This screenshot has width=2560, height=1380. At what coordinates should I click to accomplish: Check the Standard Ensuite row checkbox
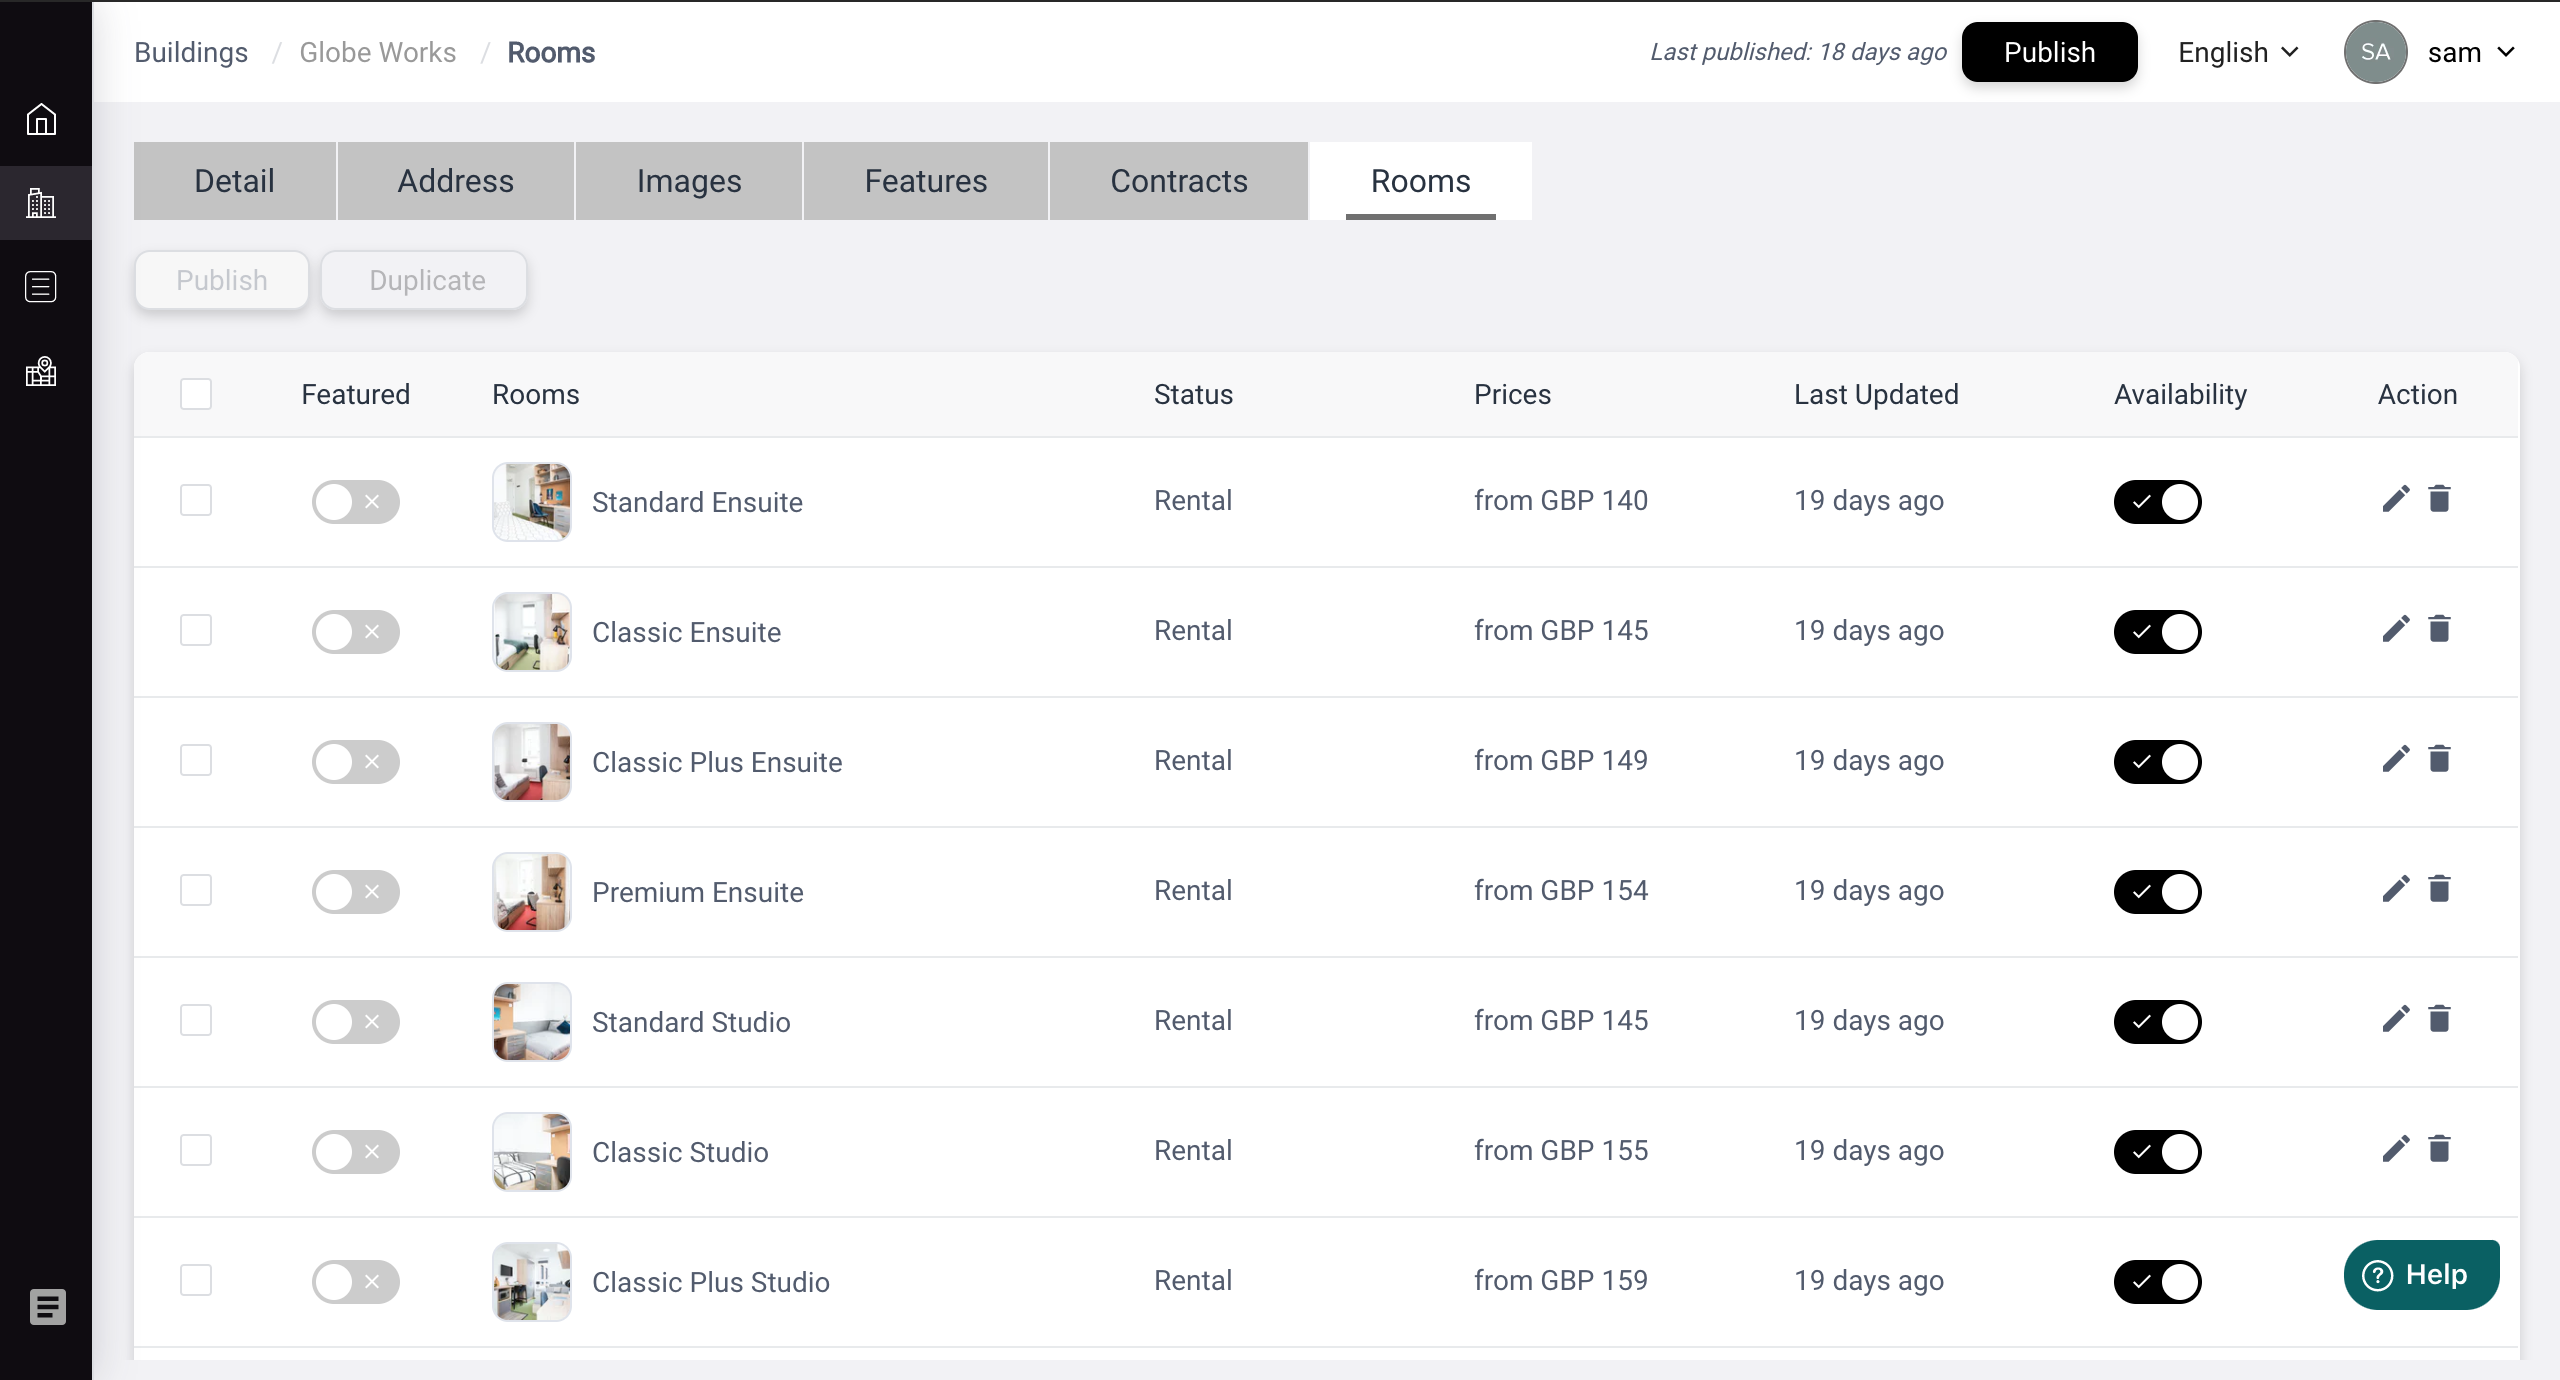196,500
